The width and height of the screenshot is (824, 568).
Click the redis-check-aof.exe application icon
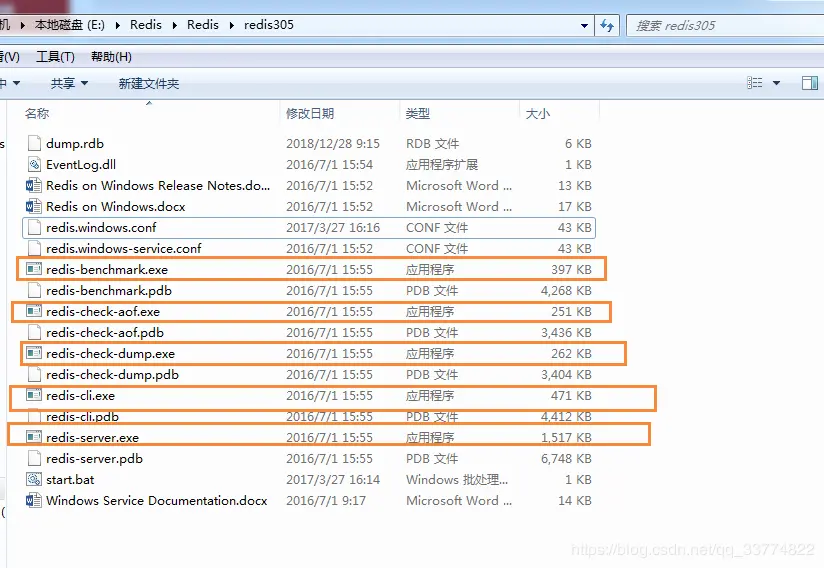pos(34,311)
